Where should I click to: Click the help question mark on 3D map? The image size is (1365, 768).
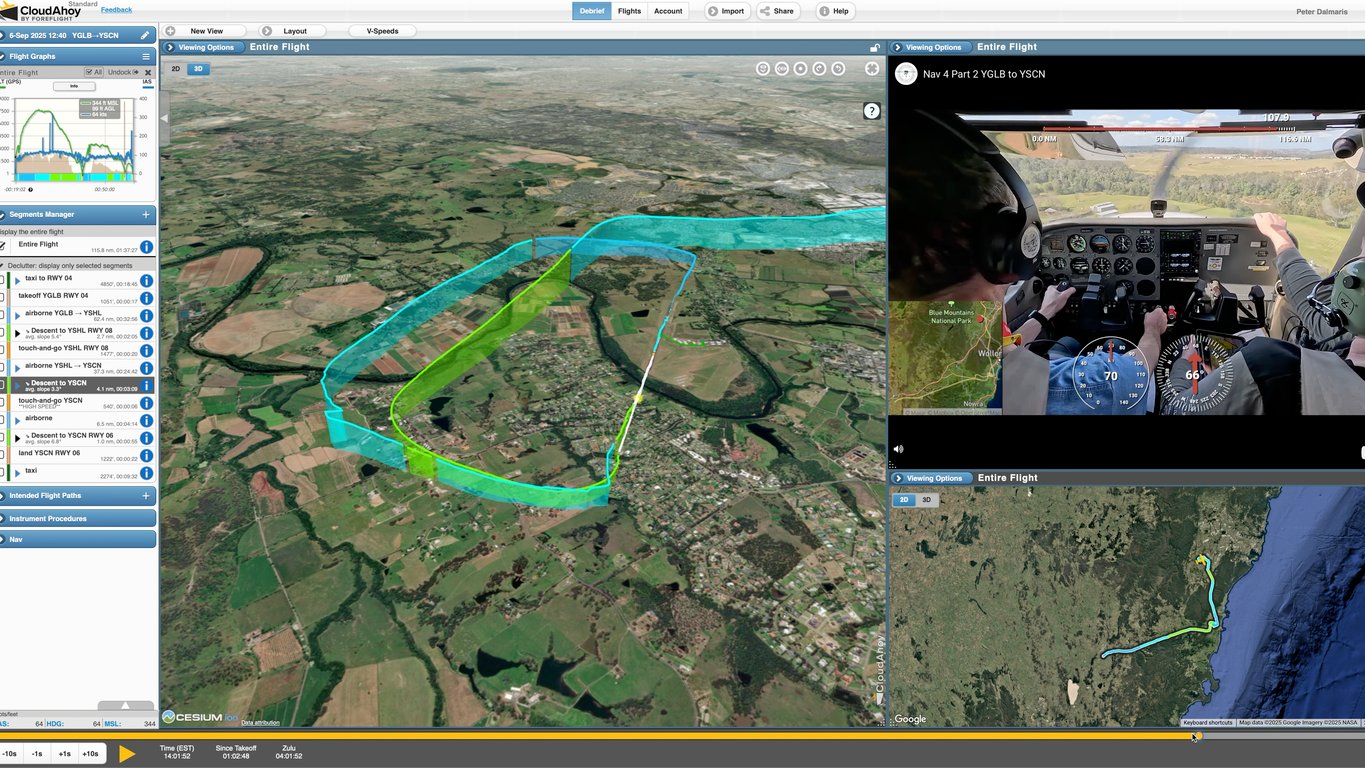pos(871,111)
